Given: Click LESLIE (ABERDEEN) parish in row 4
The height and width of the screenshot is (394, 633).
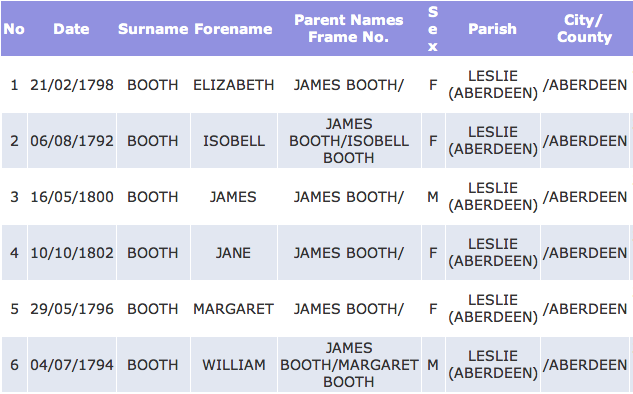Looking at the screenshot, I should (493, 253).
